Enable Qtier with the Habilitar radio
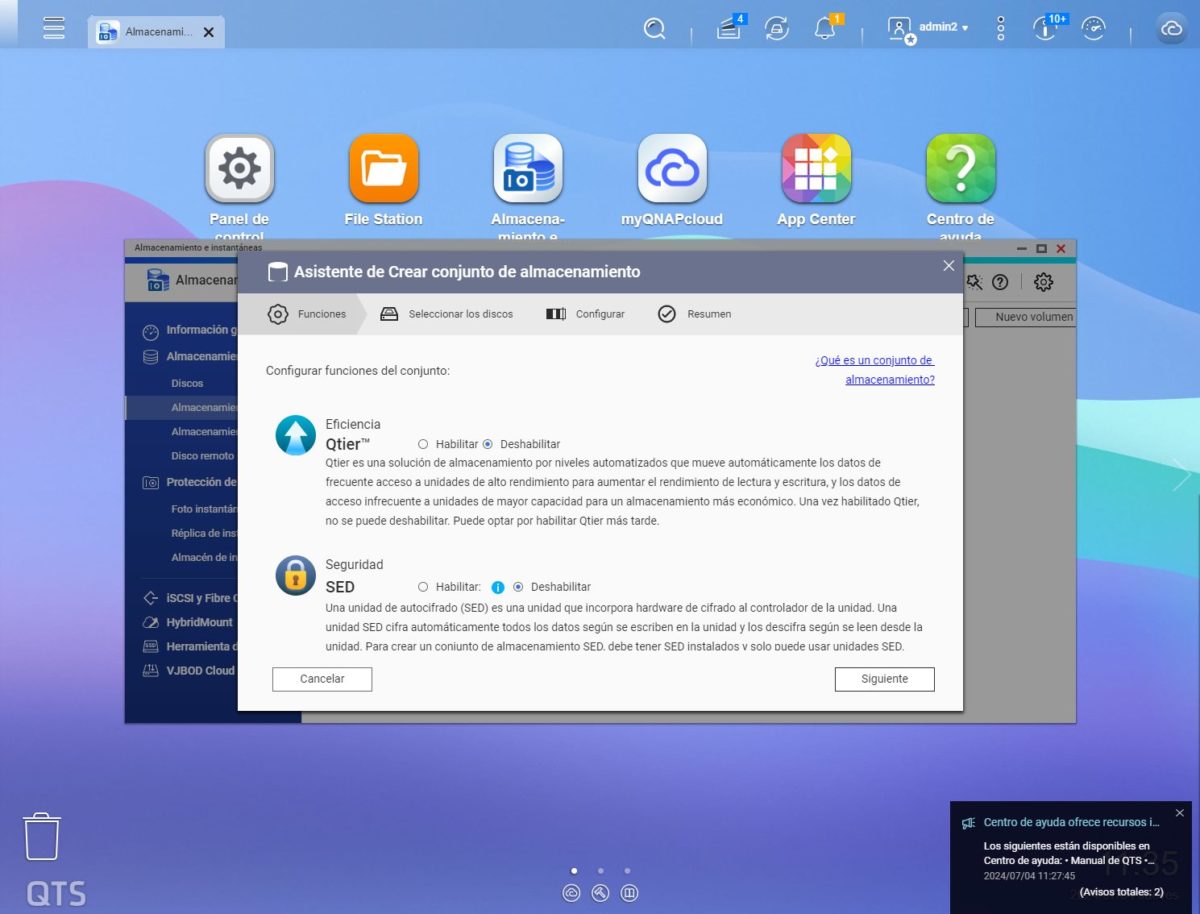This screenshot has width=1200, height=914. (423, 444)
